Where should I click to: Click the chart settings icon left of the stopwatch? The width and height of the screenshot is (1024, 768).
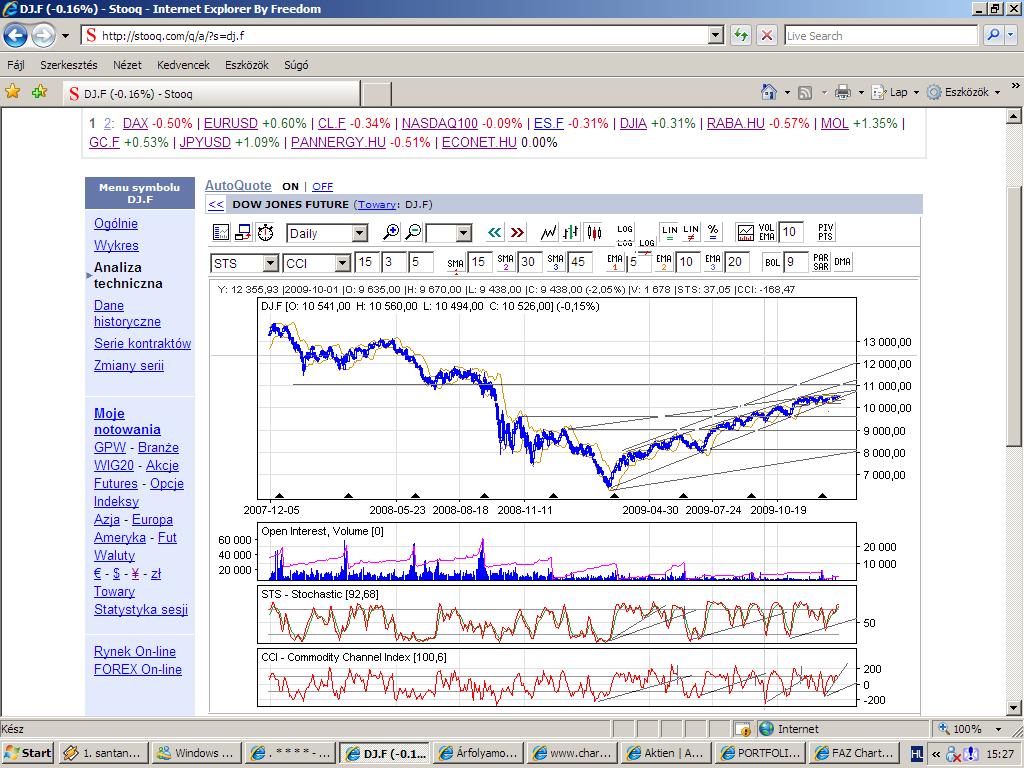(221, 232)
